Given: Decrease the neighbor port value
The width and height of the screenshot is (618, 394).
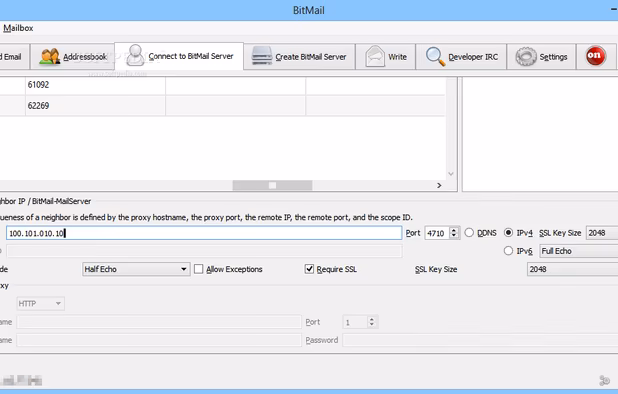Looking at the screenshot, I should coord(454,236).
